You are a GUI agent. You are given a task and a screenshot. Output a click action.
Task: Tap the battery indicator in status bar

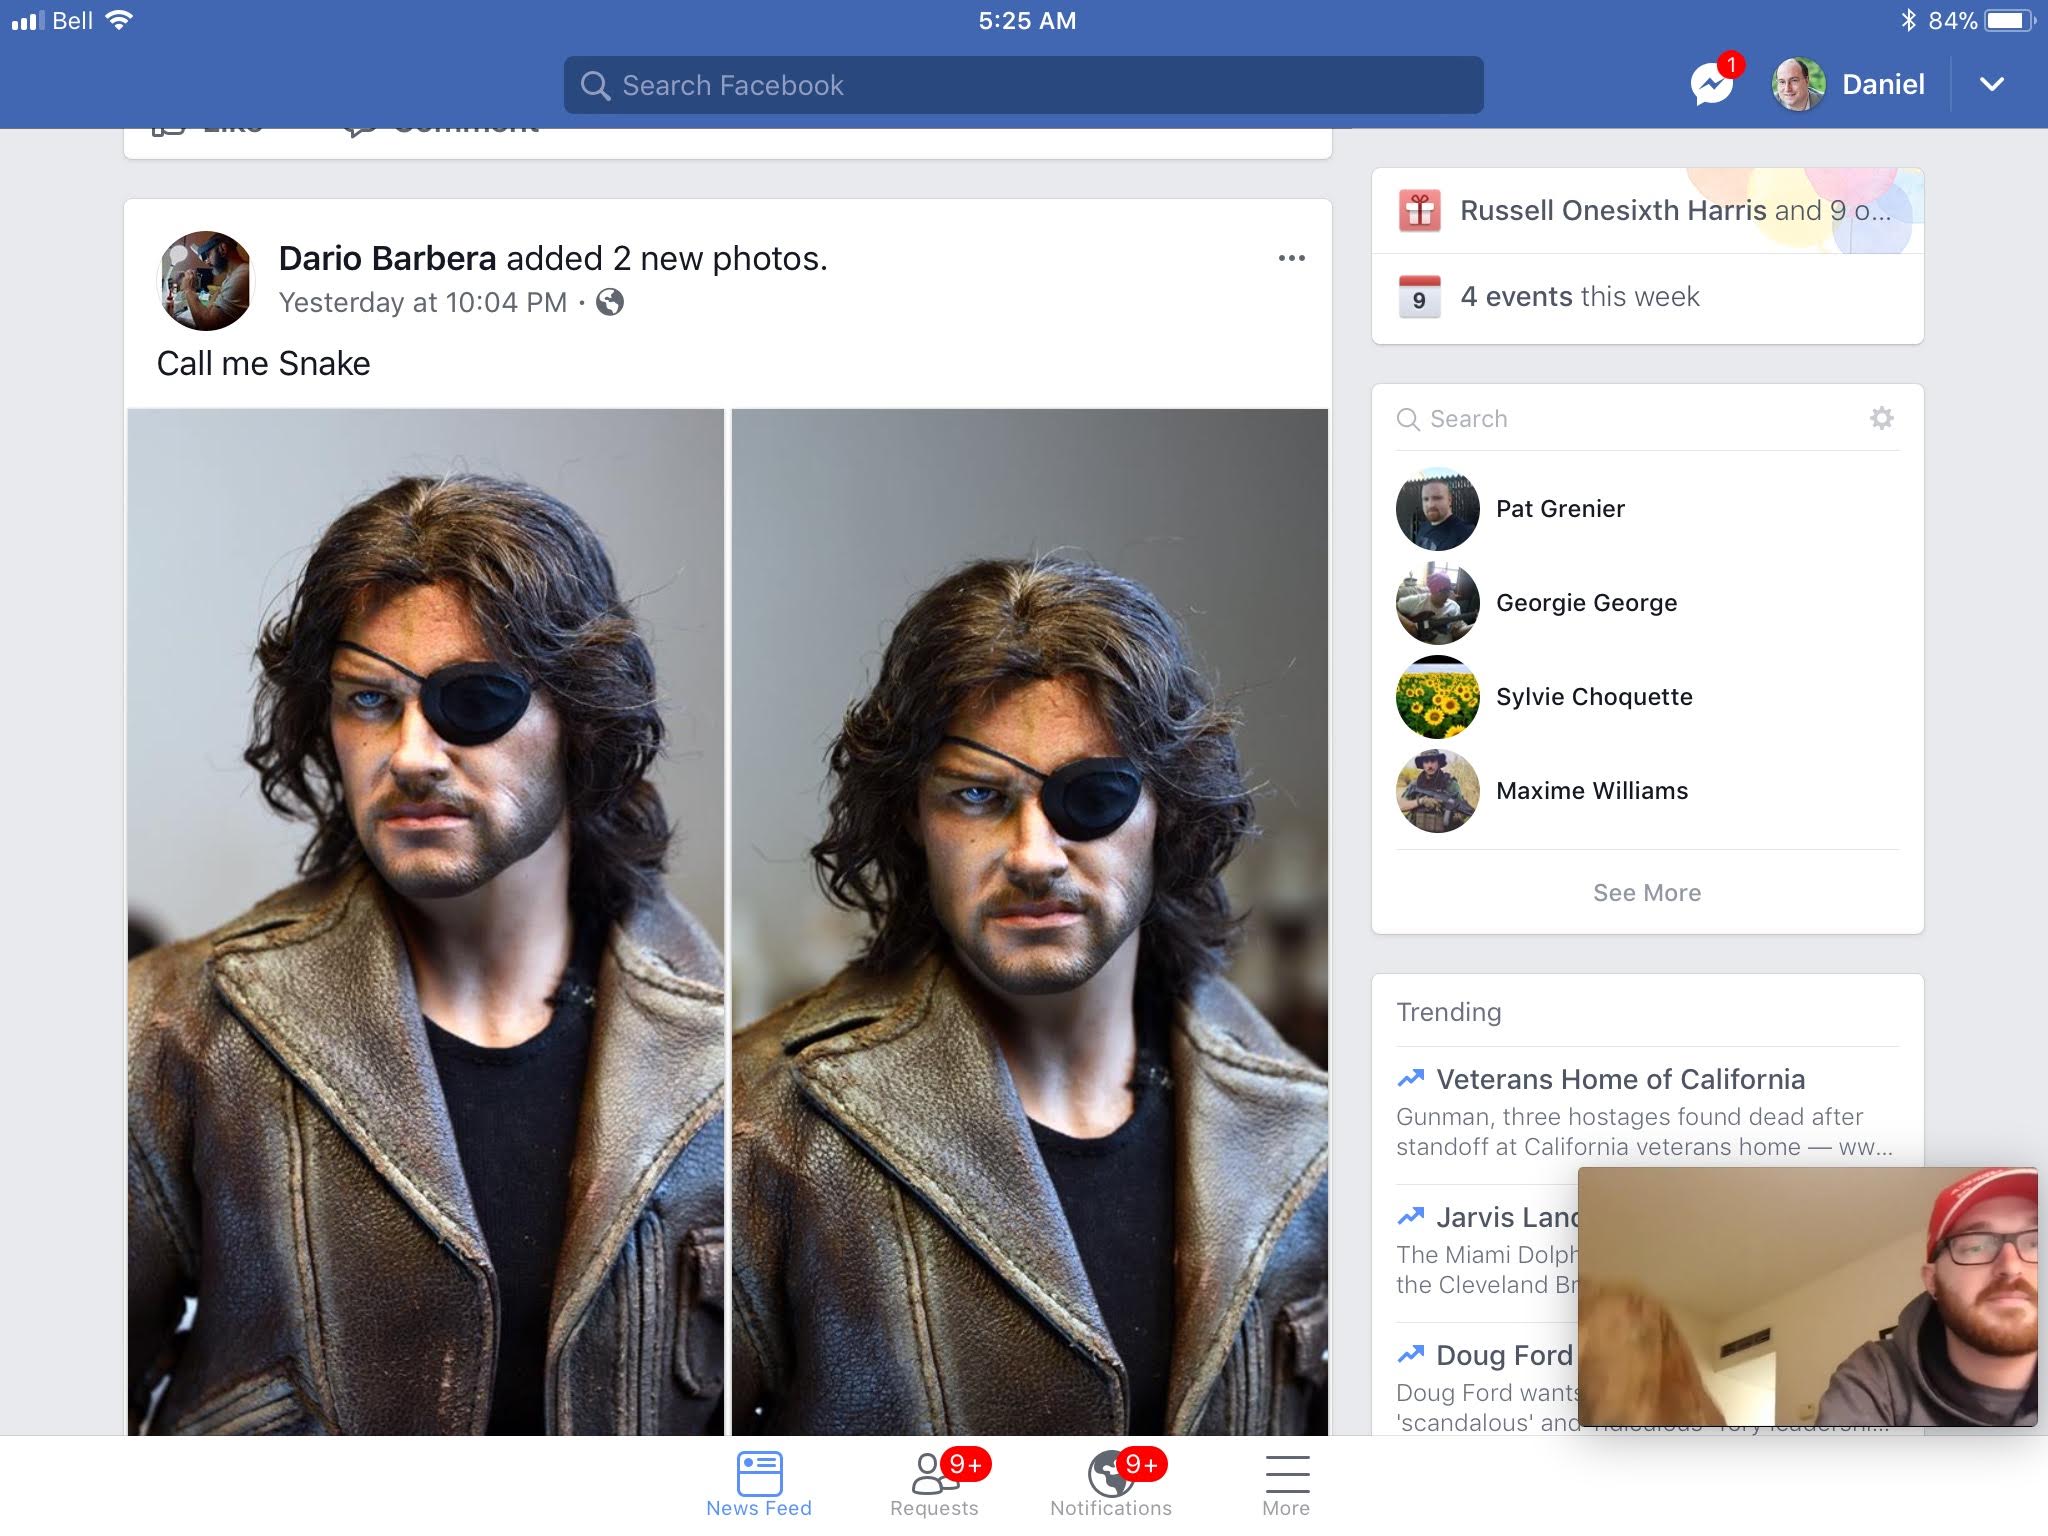[x=2009, y=20]
